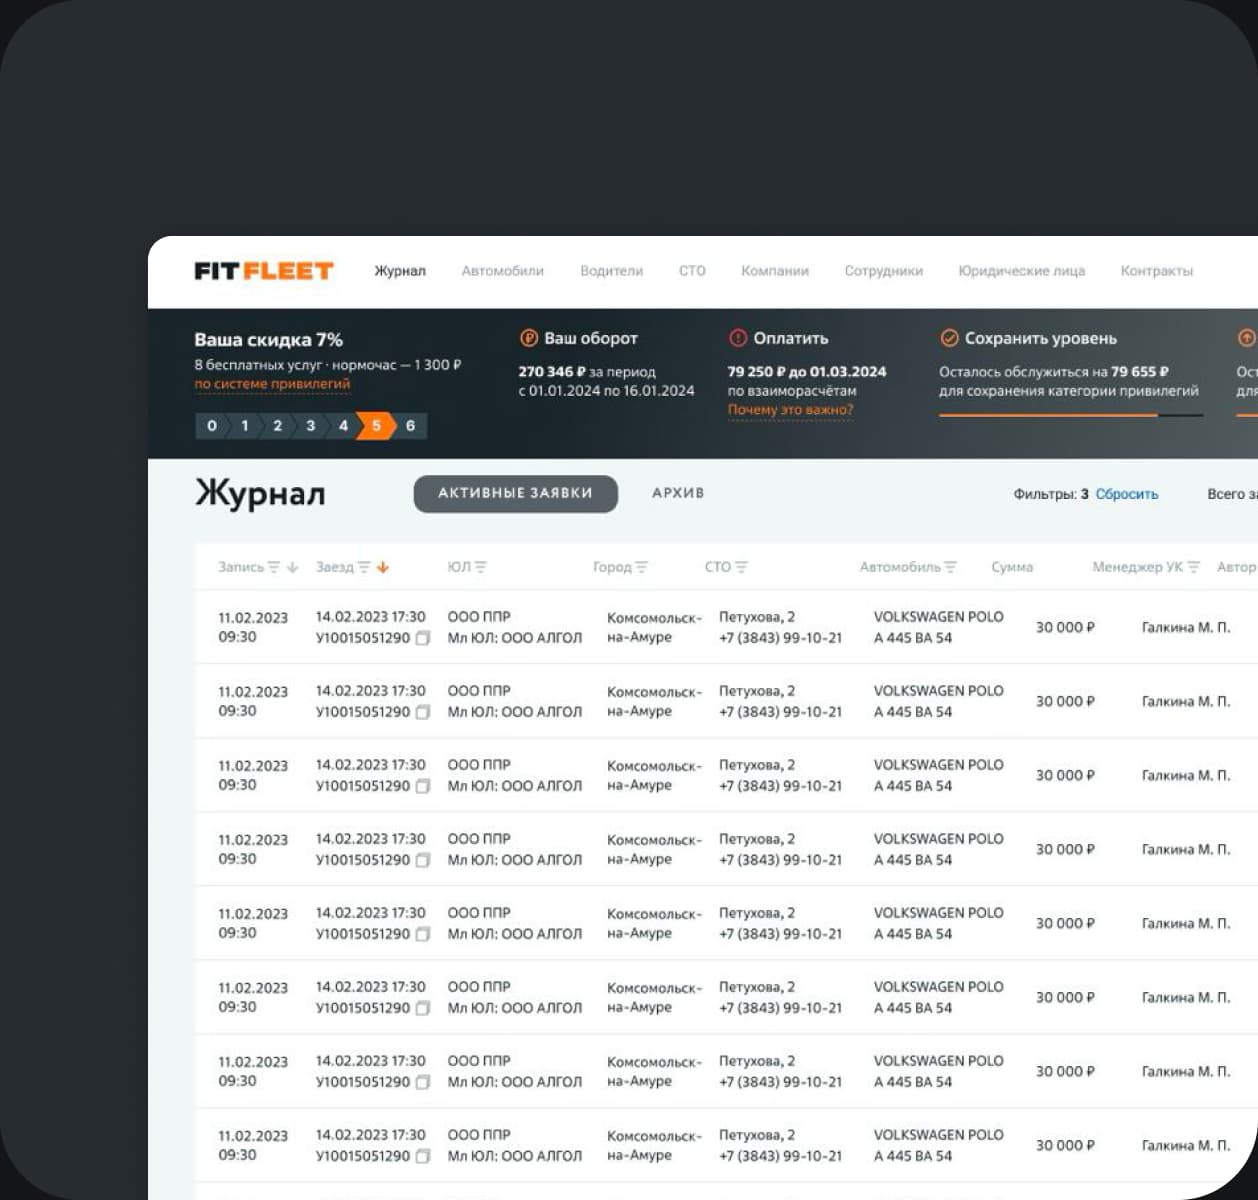This screenshot has height=1200, width=1258.
Task: Click the highlighted level 5 step
Action: (376, 426)
